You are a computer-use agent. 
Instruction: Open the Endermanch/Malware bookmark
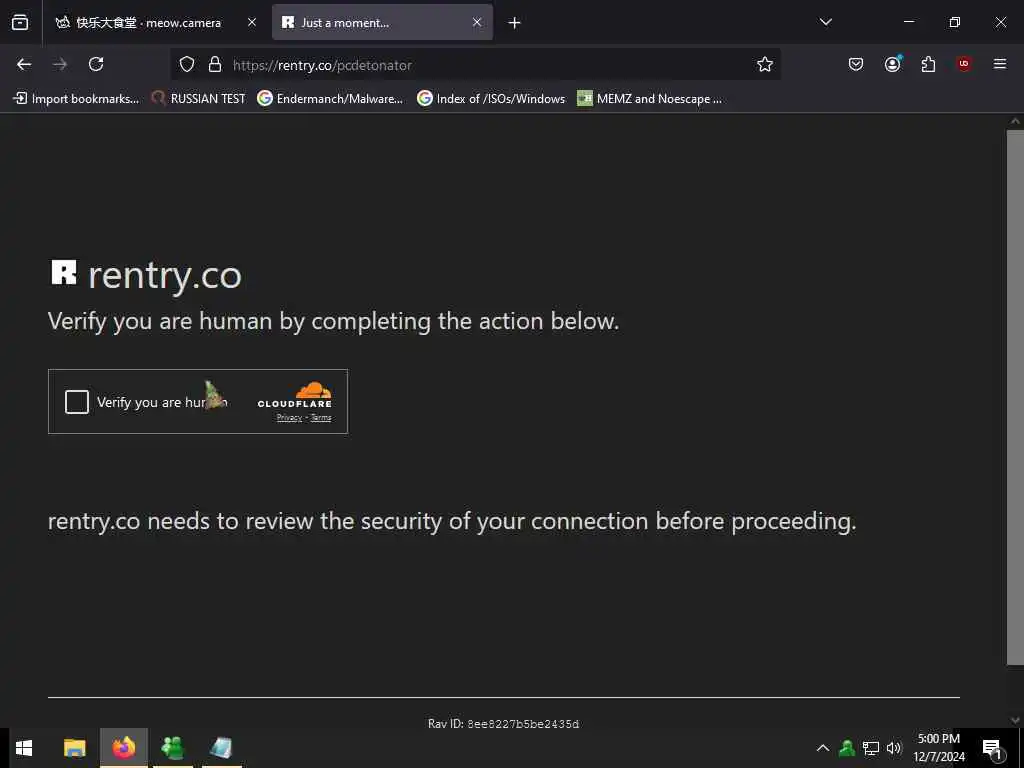coord(330,99)
